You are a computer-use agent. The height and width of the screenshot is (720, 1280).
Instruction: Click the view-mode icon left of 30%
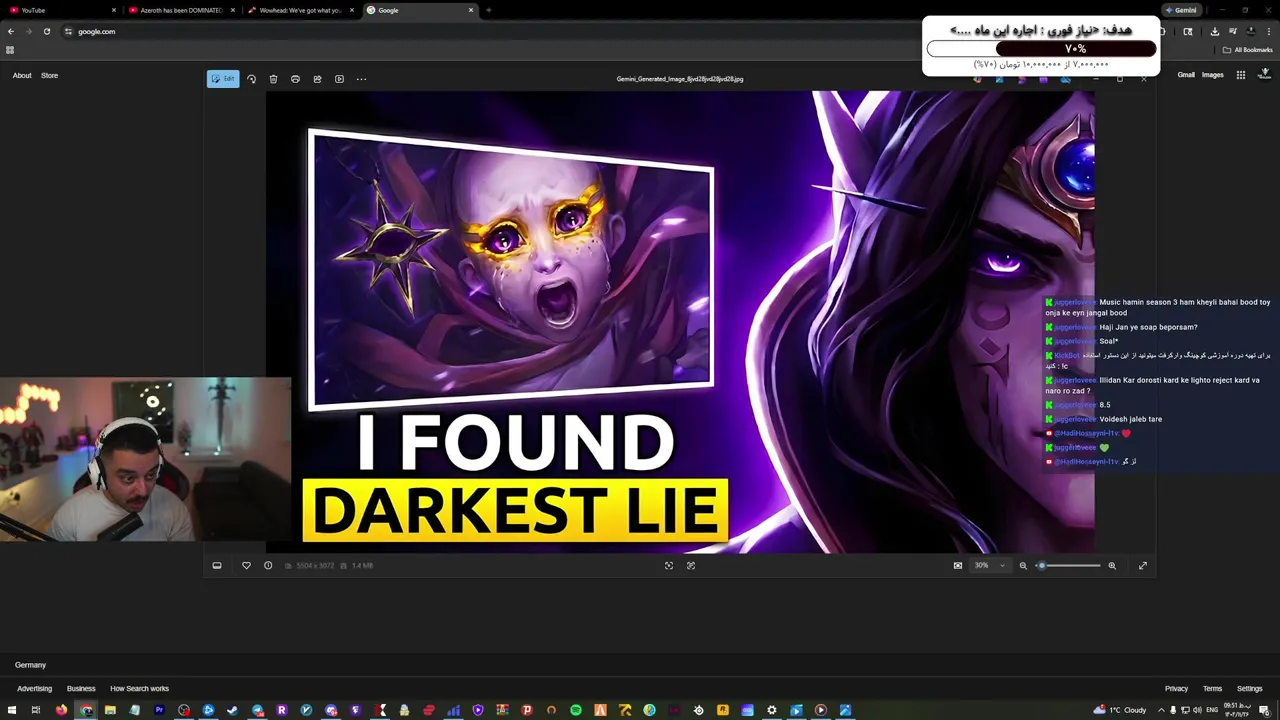pyautogui.click(x=958, y=565)
